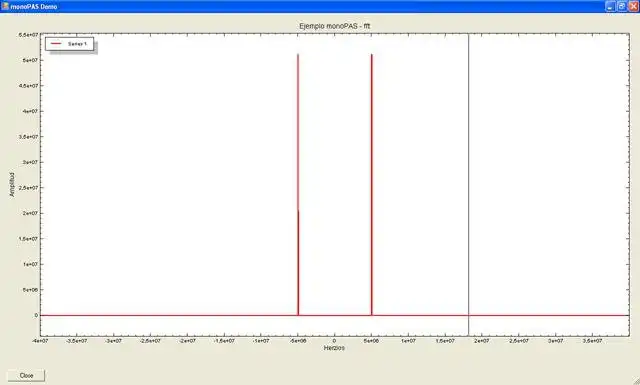Click the chart title 'Ejemplo monoPAS - fft'
This screenshot has height=385, width=640.
(x=335, y=26)
